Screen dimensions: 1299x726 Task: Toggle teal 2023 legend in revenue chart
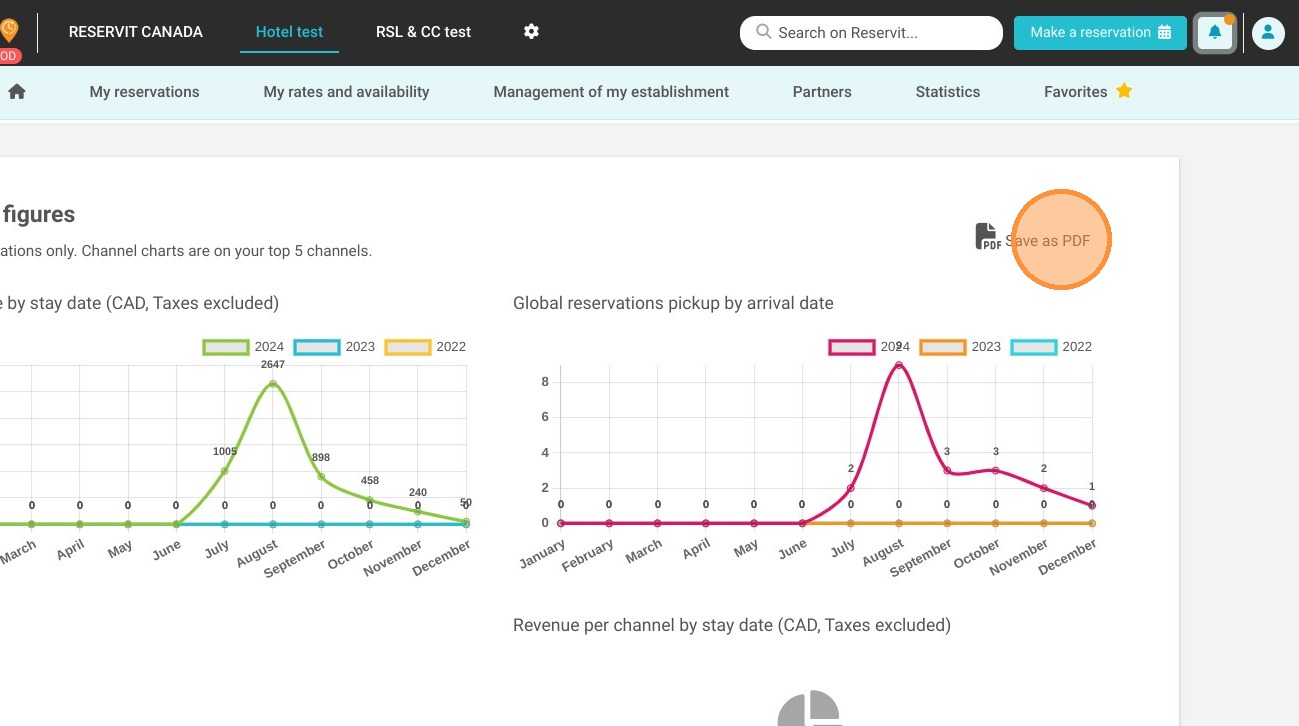(x=335, y=347)
